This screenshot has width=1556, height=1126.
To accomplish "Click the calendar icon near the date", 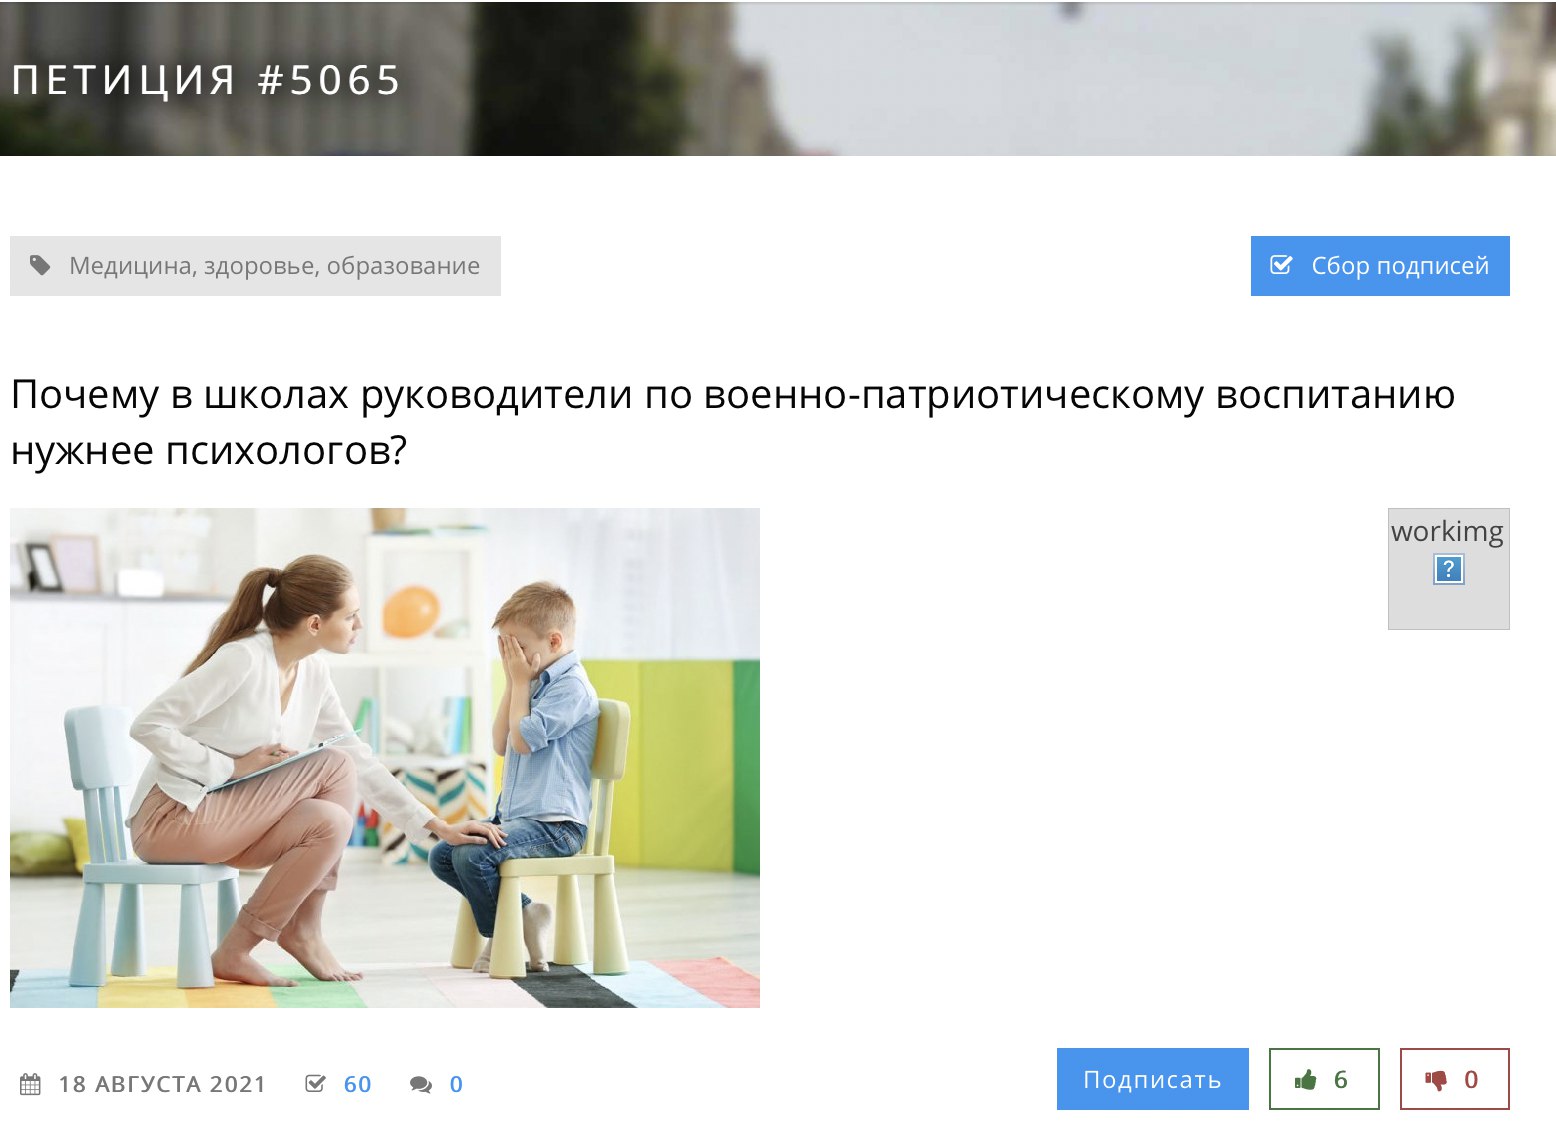I will [30, 1084].
